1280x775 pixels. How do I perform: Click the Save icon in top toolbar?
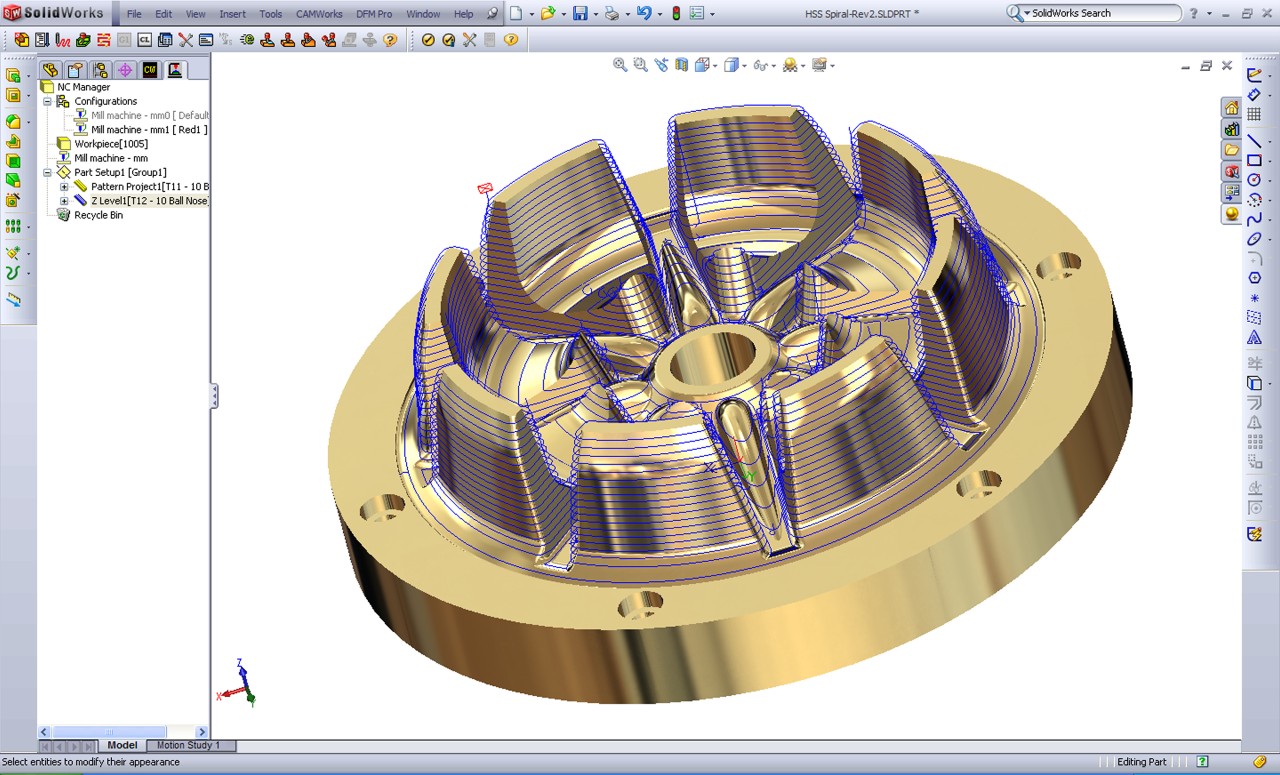[579, 14]
